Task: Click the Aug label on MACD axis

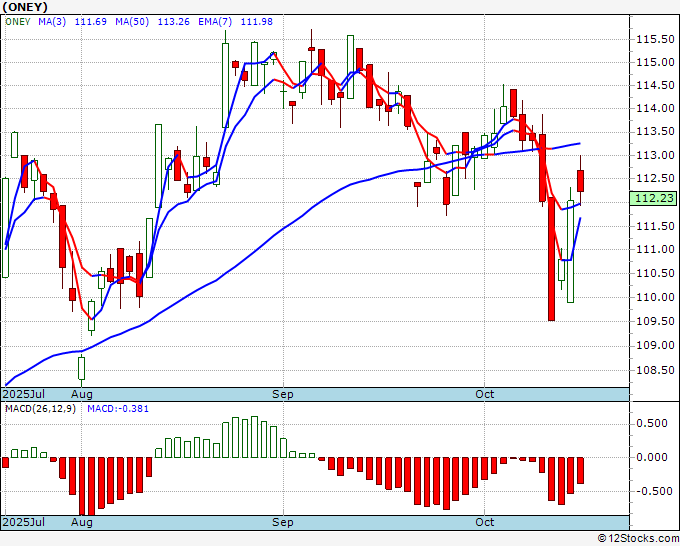Action: [x=82, y=522]
